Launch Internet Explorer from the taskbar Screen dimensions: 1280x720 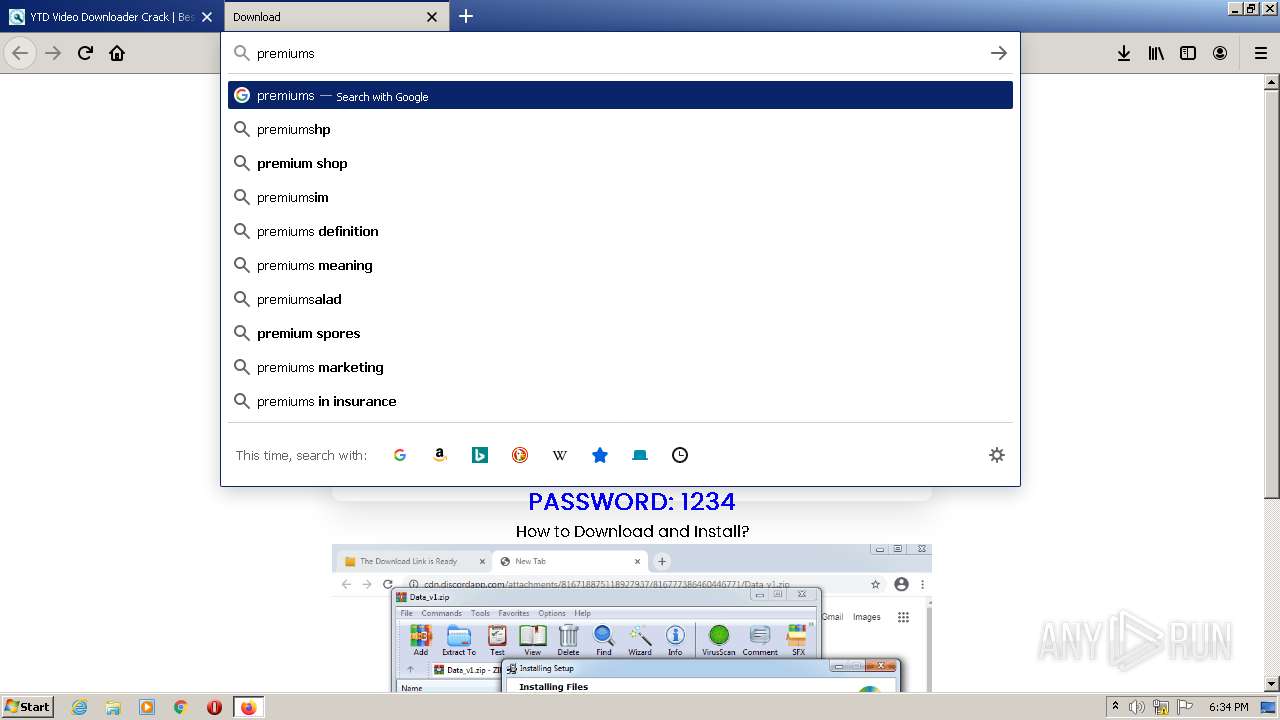[x=79, y=707]
